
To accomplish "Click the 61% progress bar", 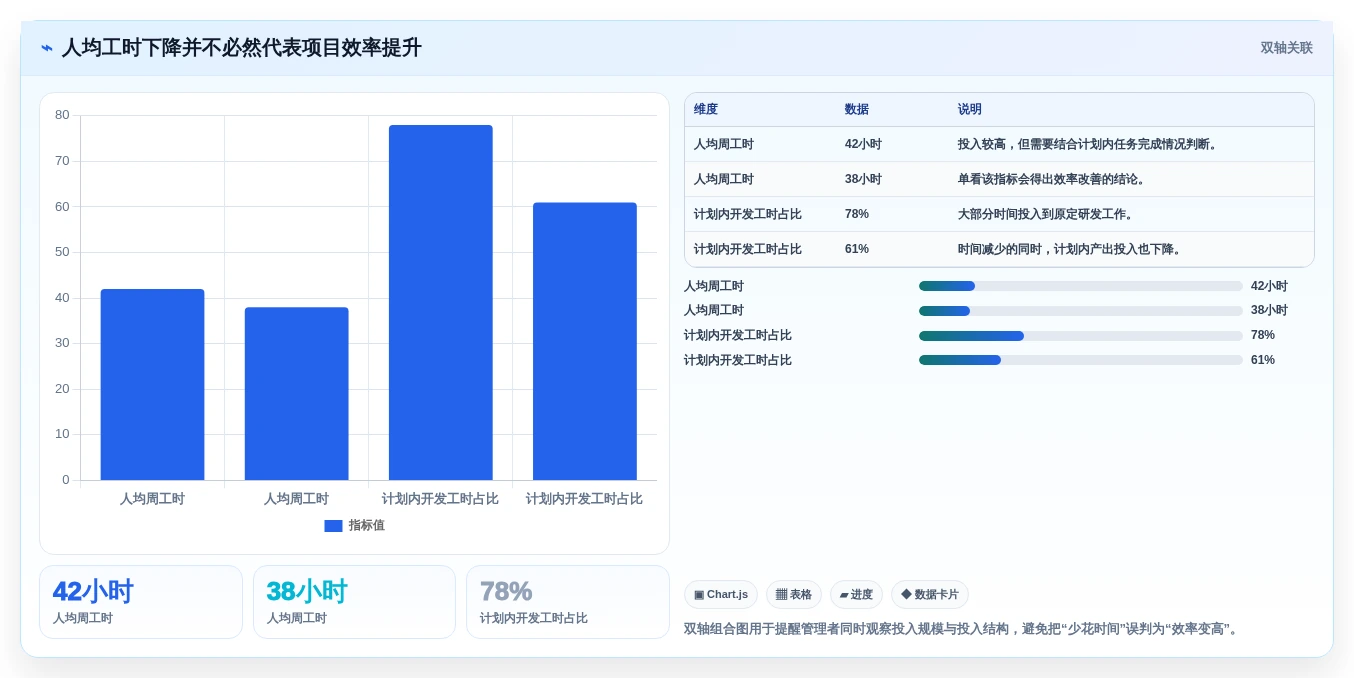I will tap(1080, 360).
